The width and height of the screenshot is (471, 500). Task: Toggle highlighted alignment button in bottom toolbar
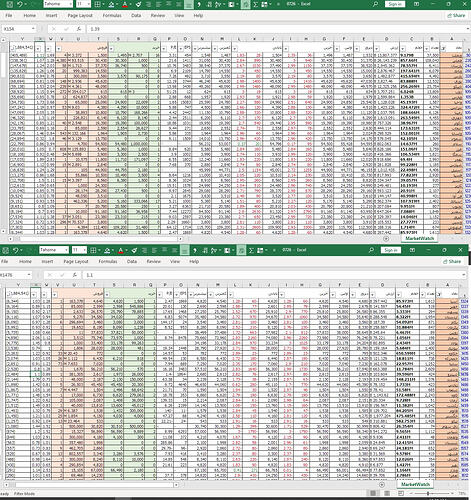tap(184, 250)
